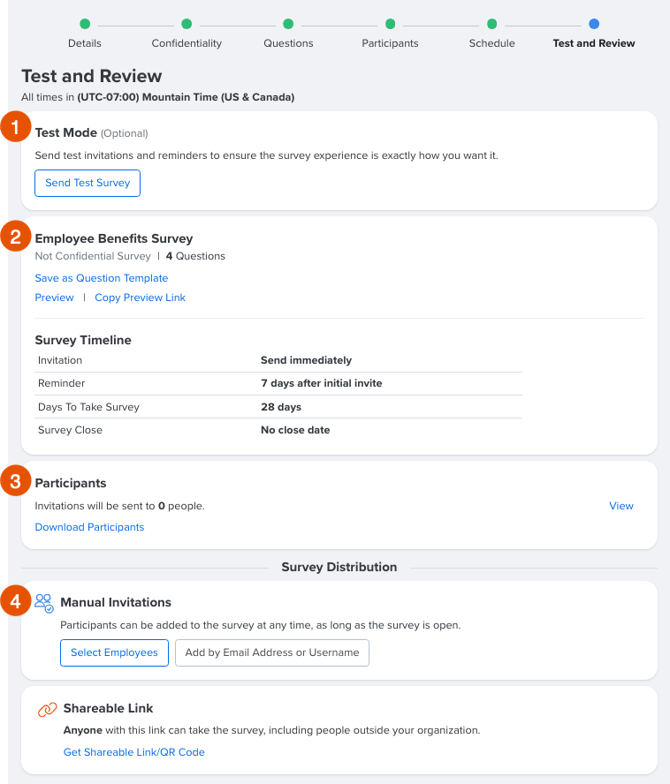The image size is (670, 784).
Task: Open the Questions step
Action: tap(288, 43)
